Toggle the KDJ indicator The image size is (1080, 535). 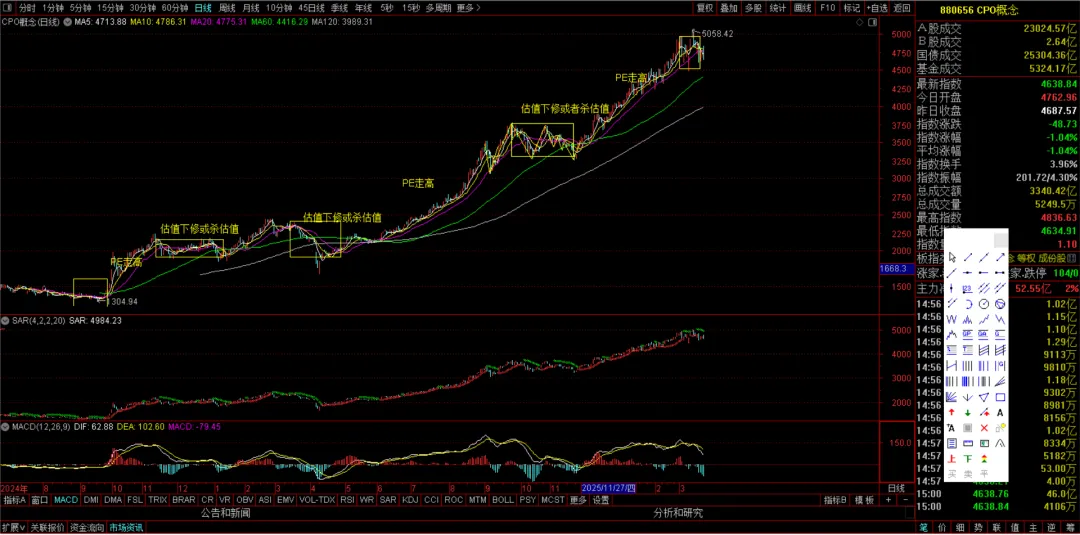[x=410, y=500]
